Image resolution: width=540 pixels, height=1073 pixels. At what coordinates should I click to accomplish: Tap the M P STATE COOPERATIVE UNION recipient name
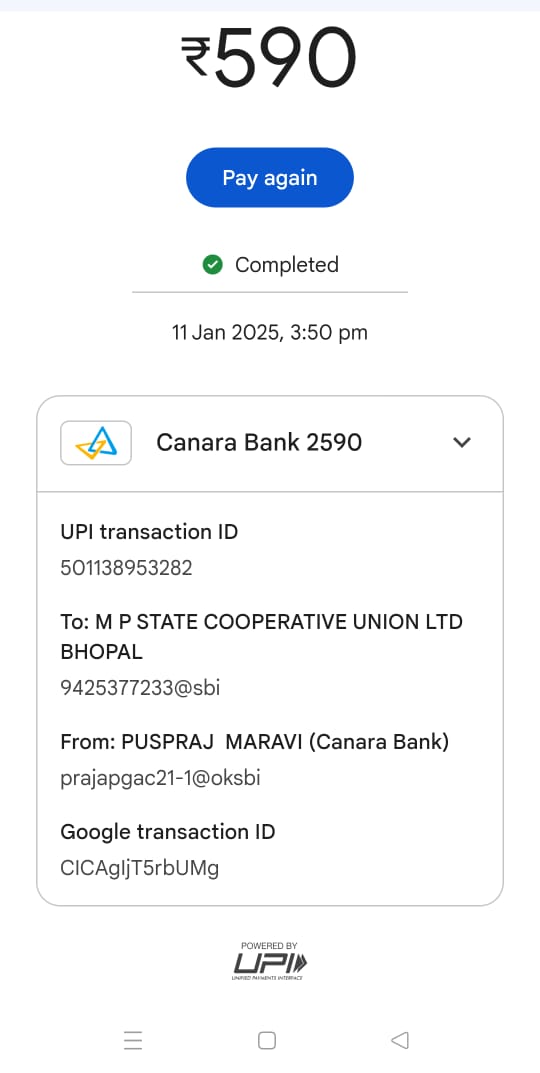coord(261,636)
